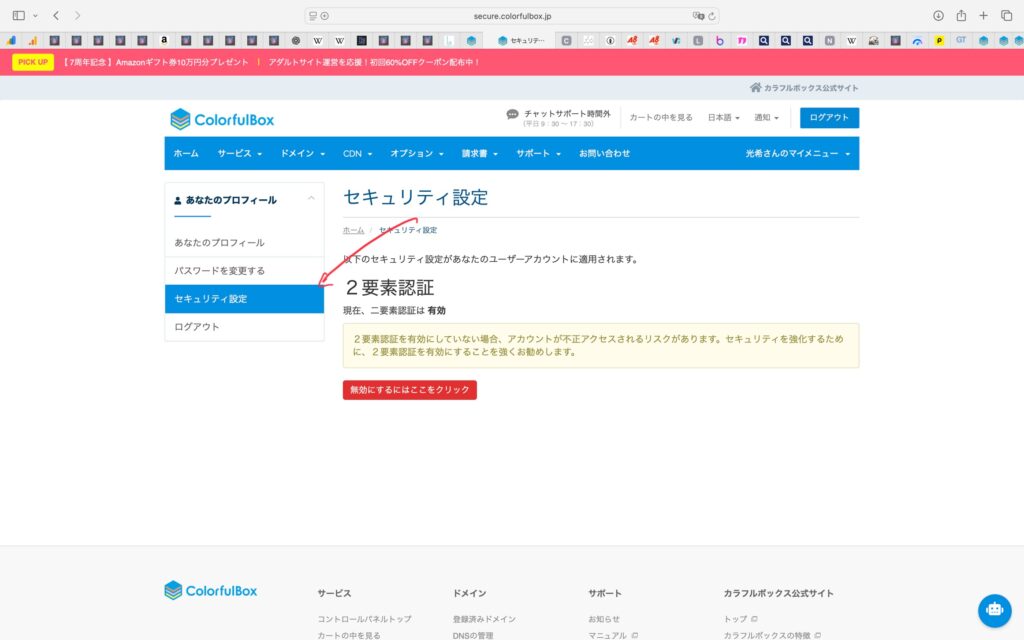Reload the page with the refresh icon
Screen dimensions: 1024x640
pos(711,16)
